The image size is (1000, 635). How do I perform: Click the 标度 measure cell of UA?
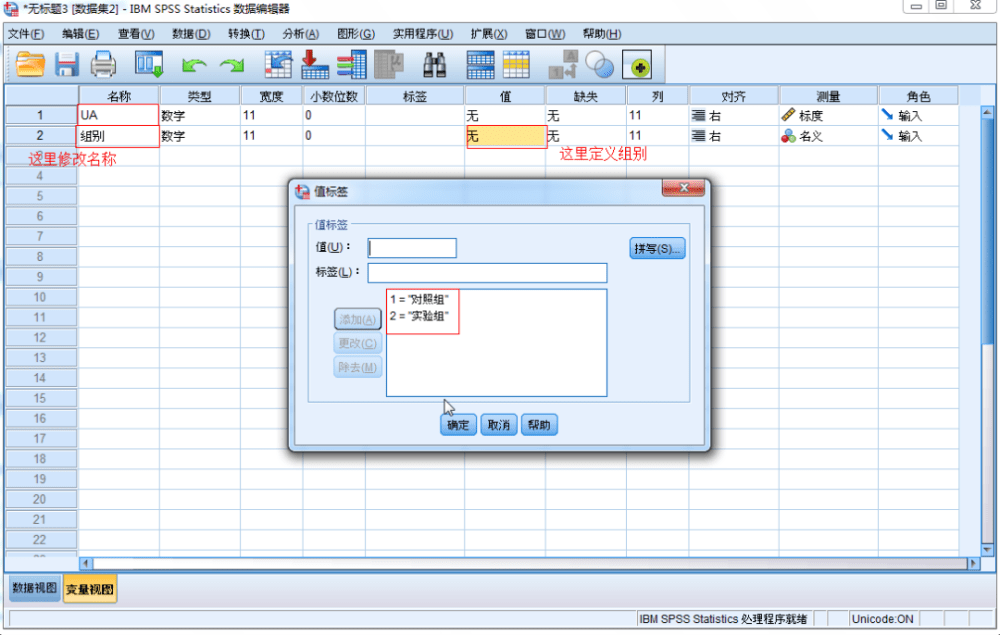point(828,115)
